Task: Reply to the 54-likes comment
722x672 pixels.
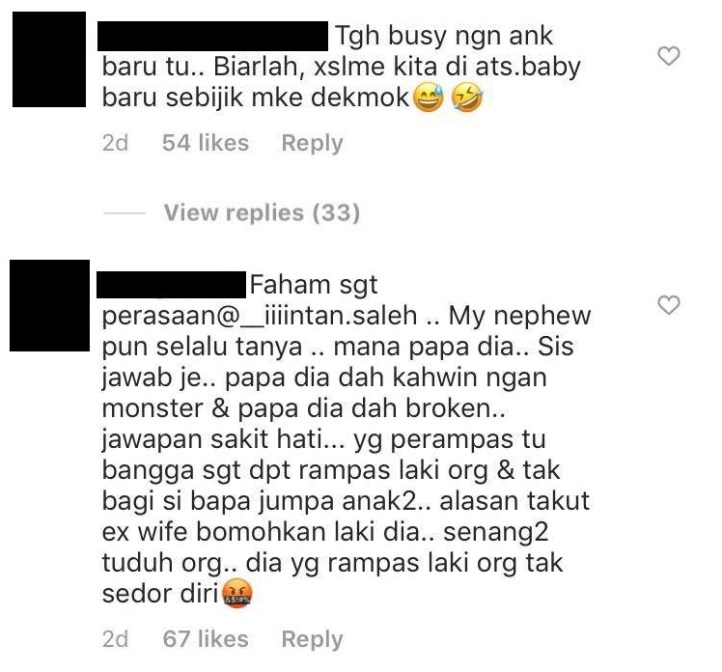Action: [312, 143]
